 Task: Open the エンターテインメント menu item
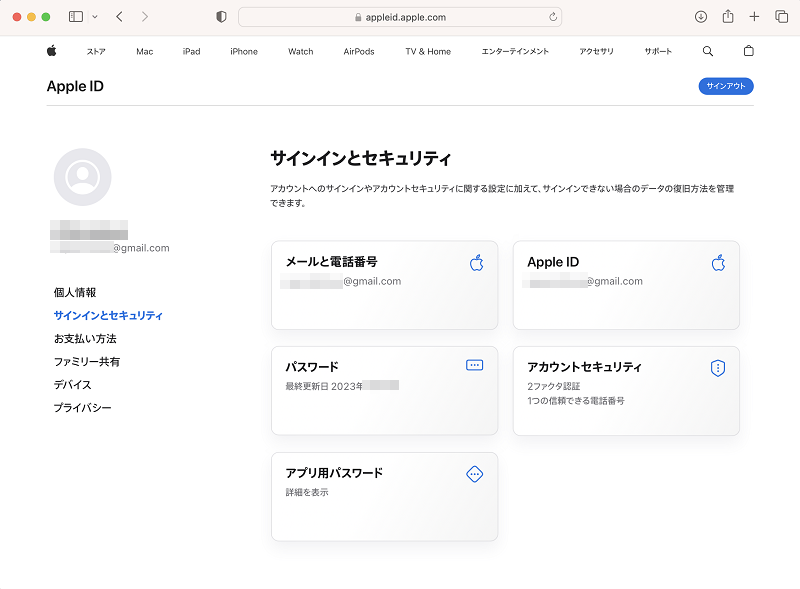[515, 52]
